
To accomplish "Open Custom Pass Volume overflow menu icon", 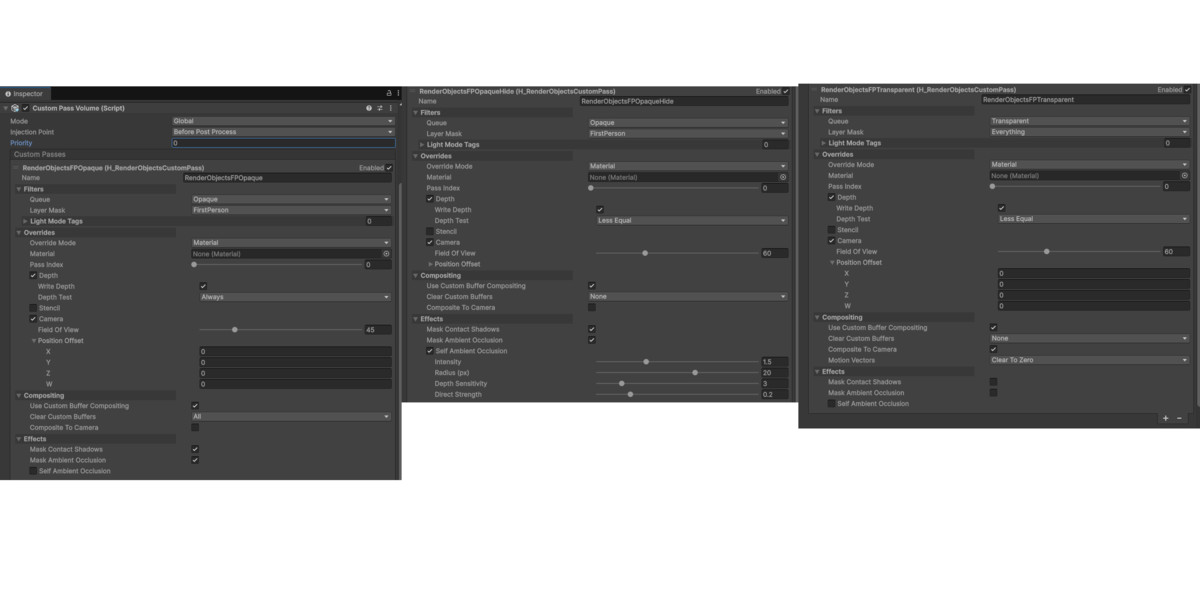I will pyautogui.click(x=392, y=107).
